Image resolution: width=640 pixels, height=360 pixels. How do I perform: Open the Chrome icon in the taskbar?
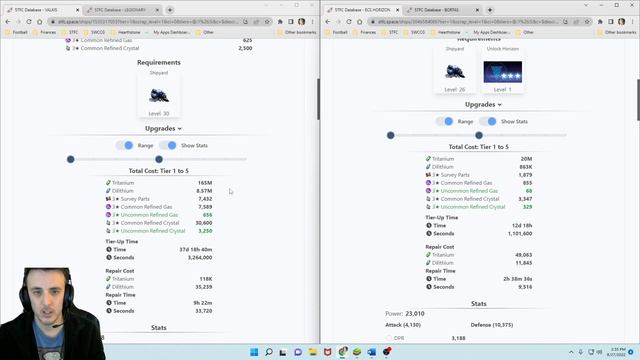pos(342,352)
